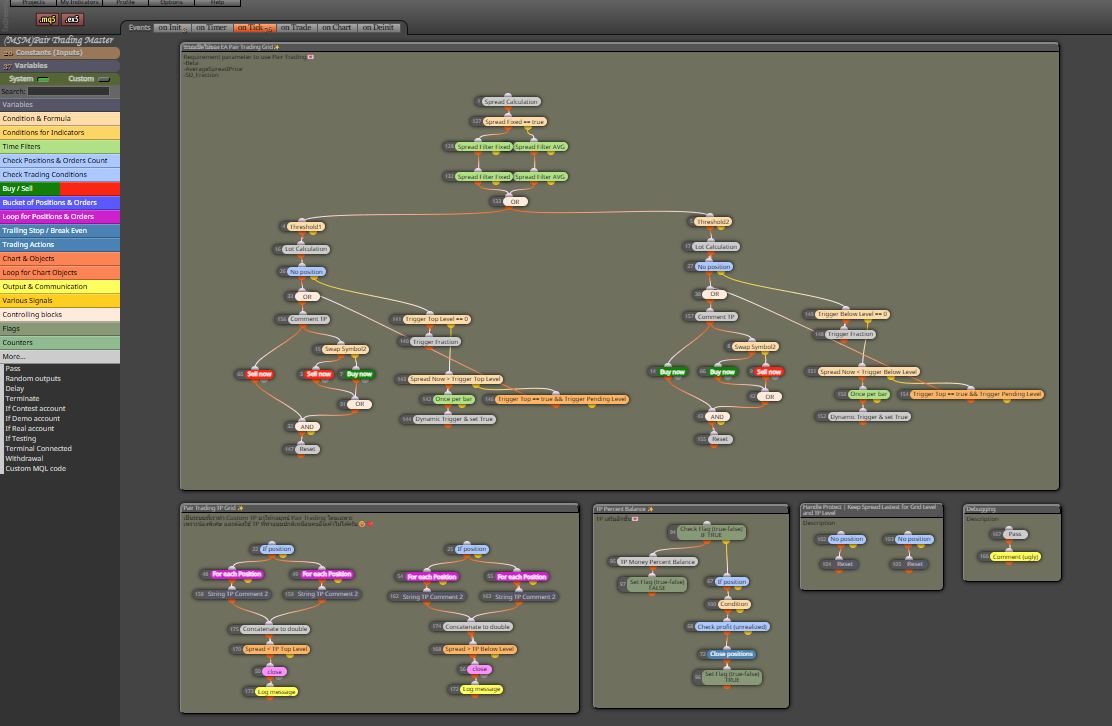Select the on Tick events tab
This screenshot has height=726, width=1112.
coord(254,28)
